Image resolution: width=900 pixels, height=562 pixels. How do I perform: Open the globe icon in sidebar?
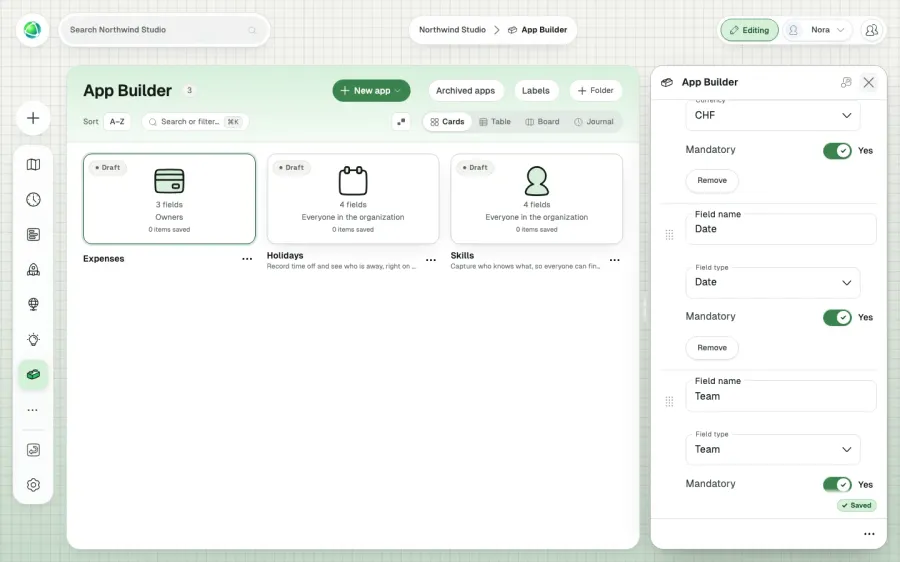[x=33, y=304]
